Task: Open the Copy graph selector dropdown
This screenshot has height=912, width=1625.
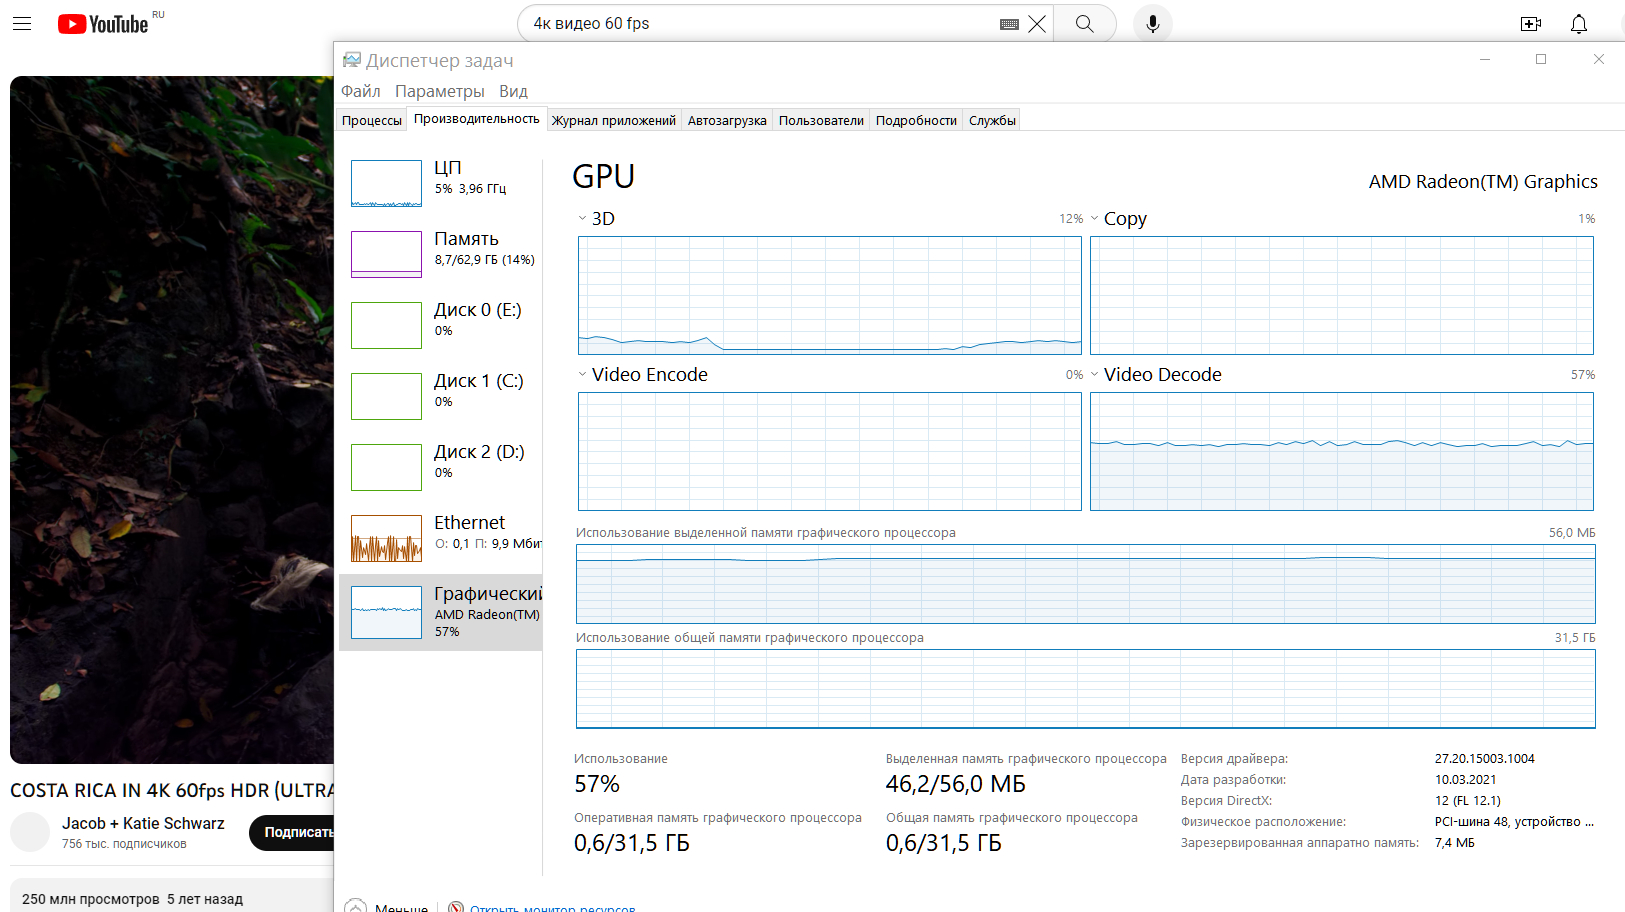Action: point(1095,219)
